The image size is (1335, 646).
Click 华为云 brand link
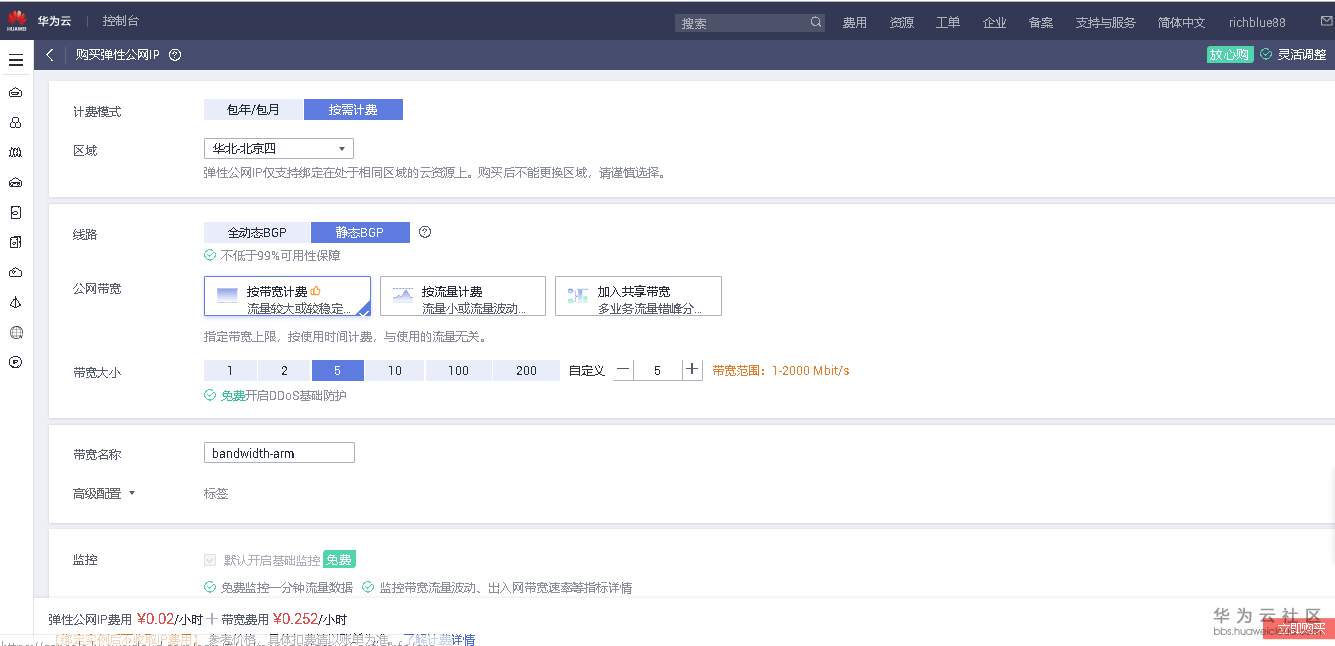coord(55,21)
